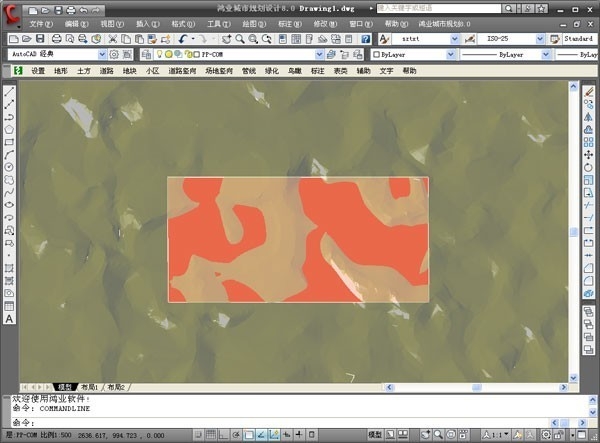Open the ISO-25 dimension style dropdown
Viewport: 600px width, 443px height.
tap(541, 38)
